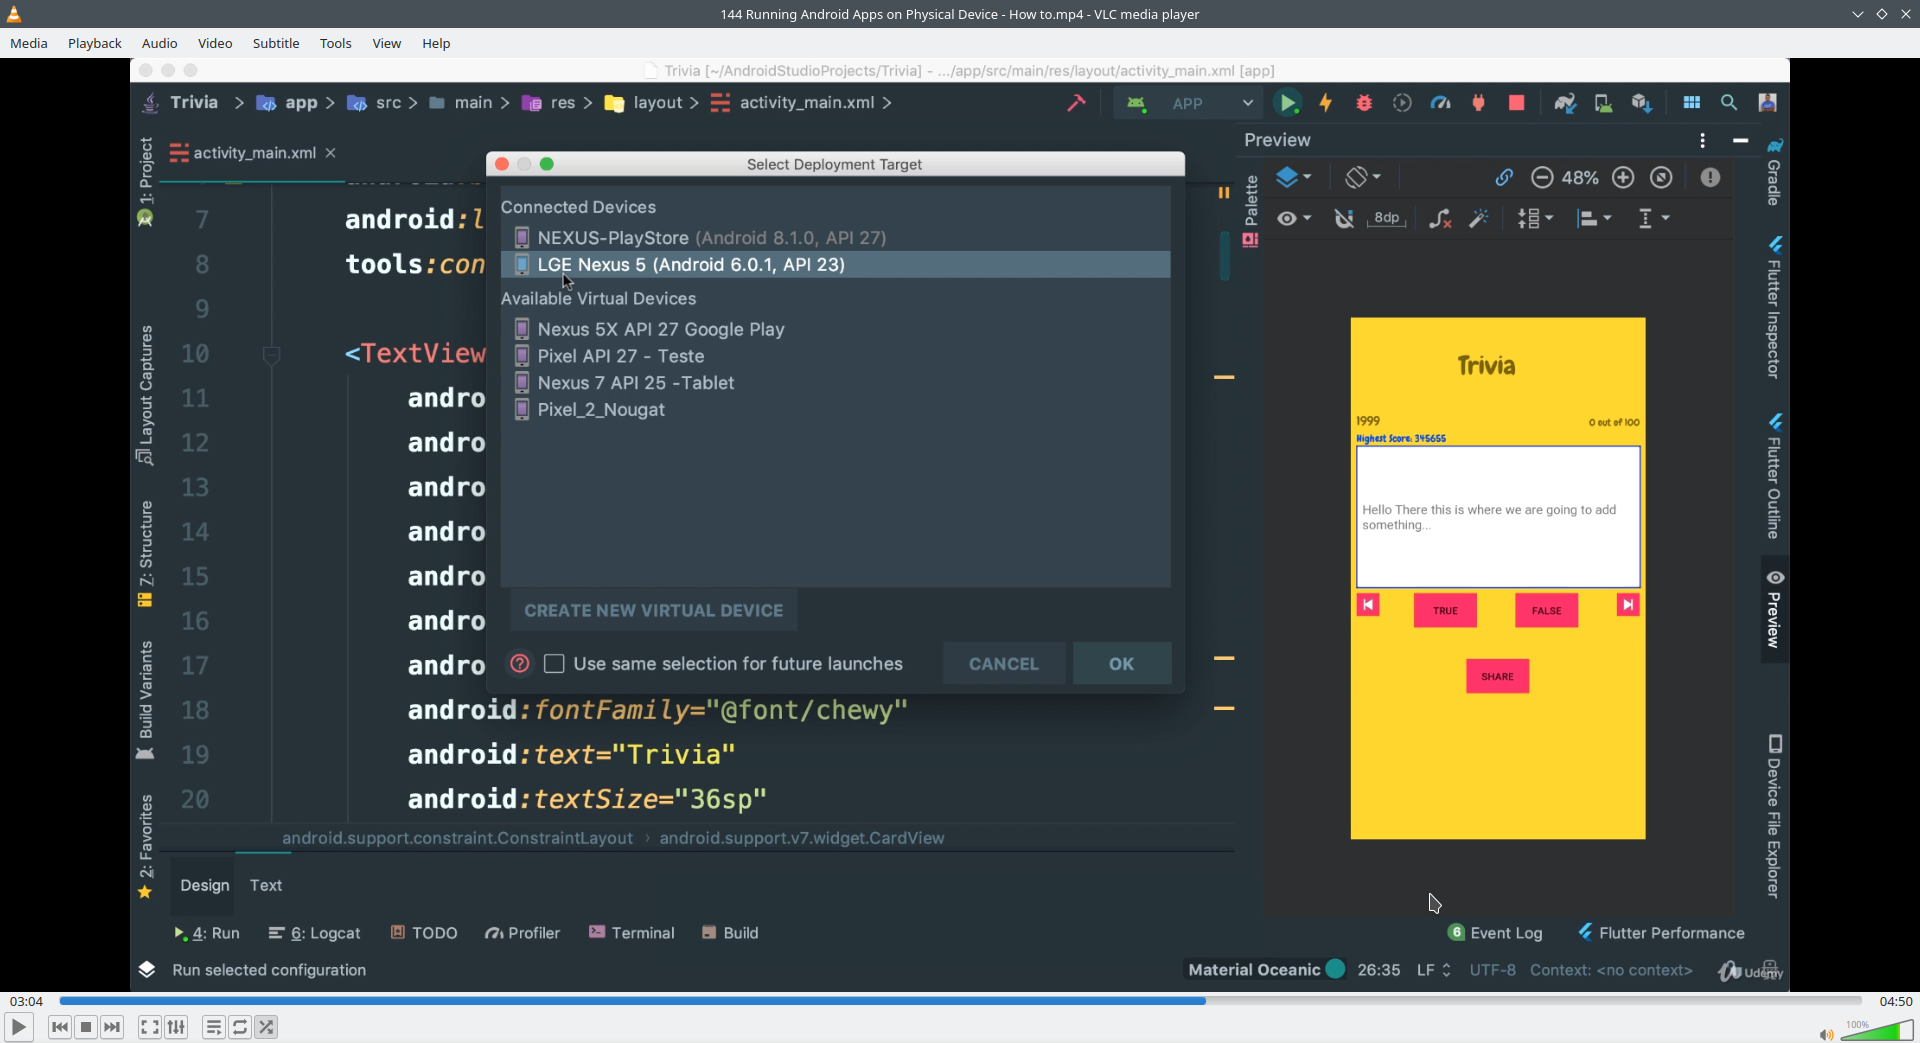This screenshot has height=1043, width=1920.
Task: Collapse the TextView code fold marker
Action: click(x=271, y=354)
